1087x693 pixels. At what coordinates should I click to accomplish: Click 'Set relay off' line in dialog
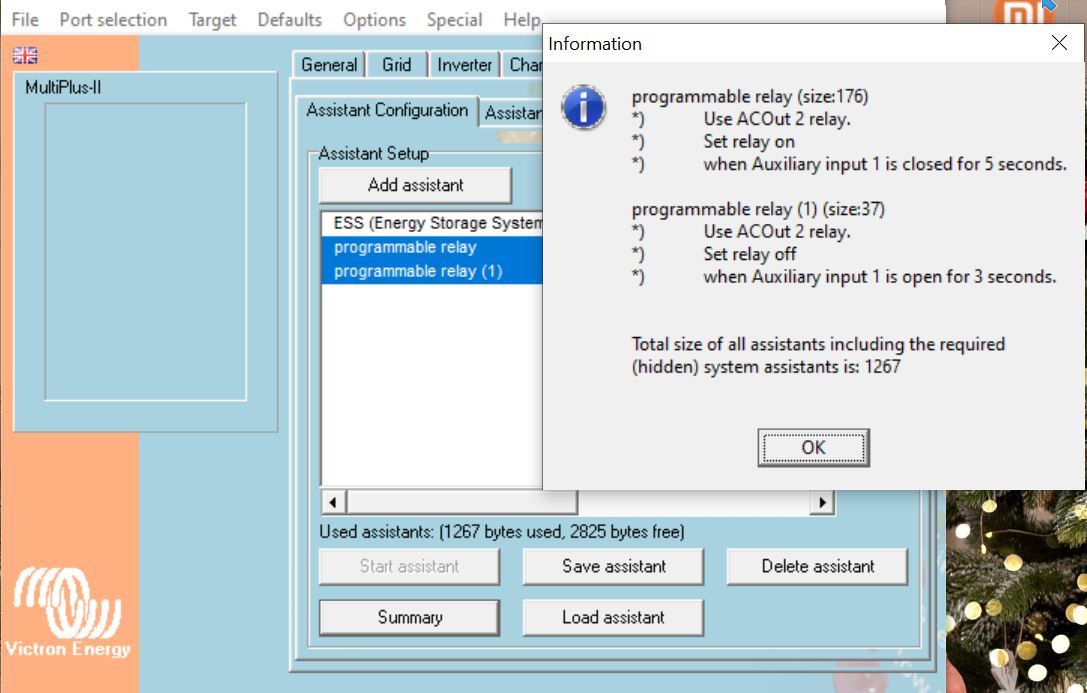click(x=750, y=254)
